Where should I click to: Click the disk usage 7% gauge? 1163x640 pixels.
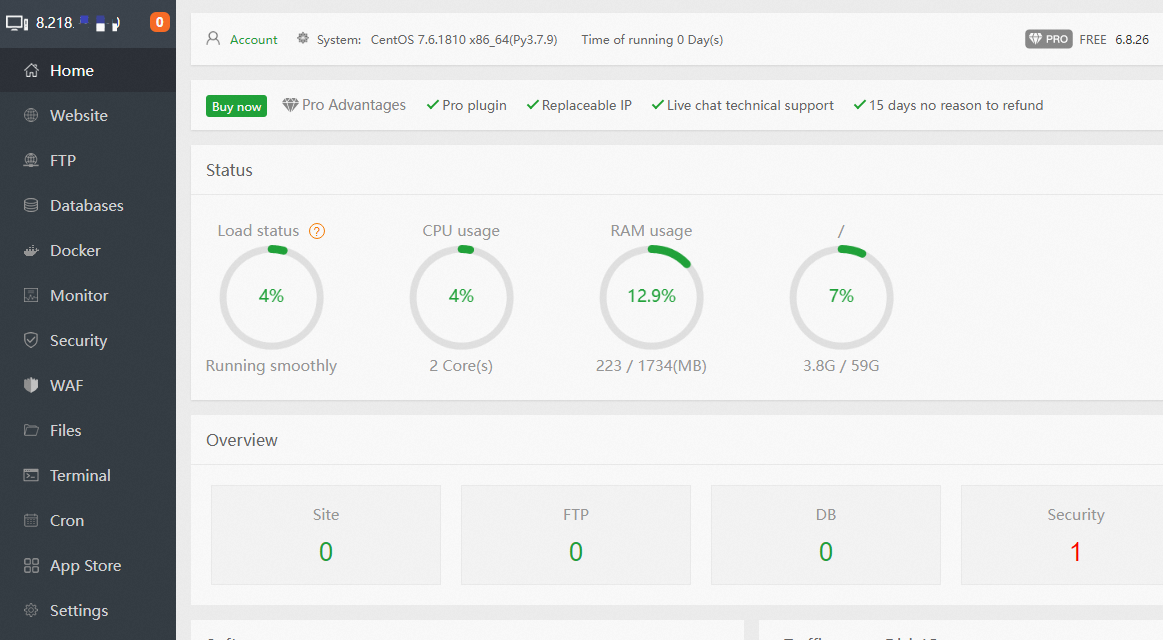point(841,297)
